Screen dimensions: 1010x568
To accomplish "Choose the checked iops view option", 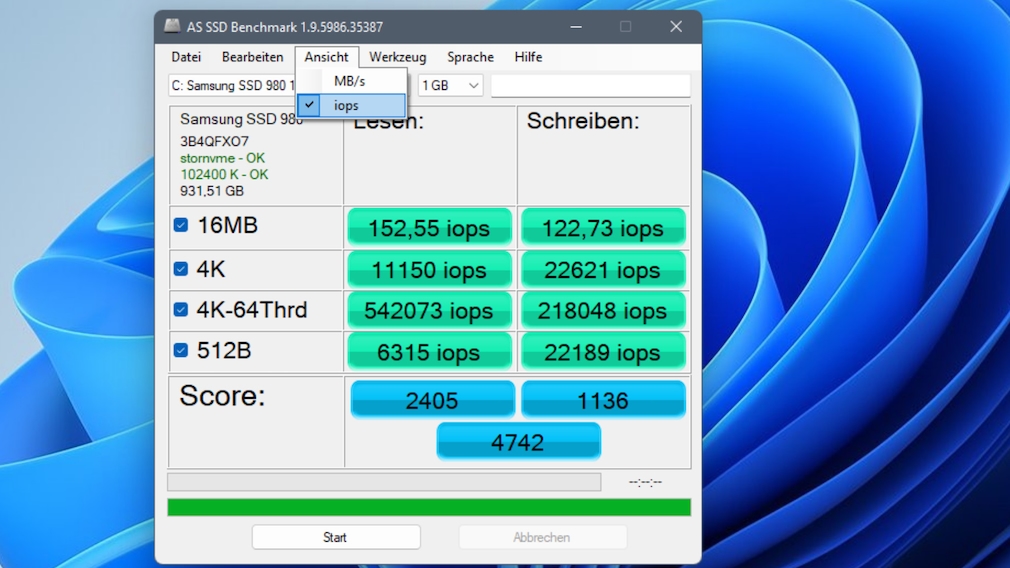I will (346, 105).
